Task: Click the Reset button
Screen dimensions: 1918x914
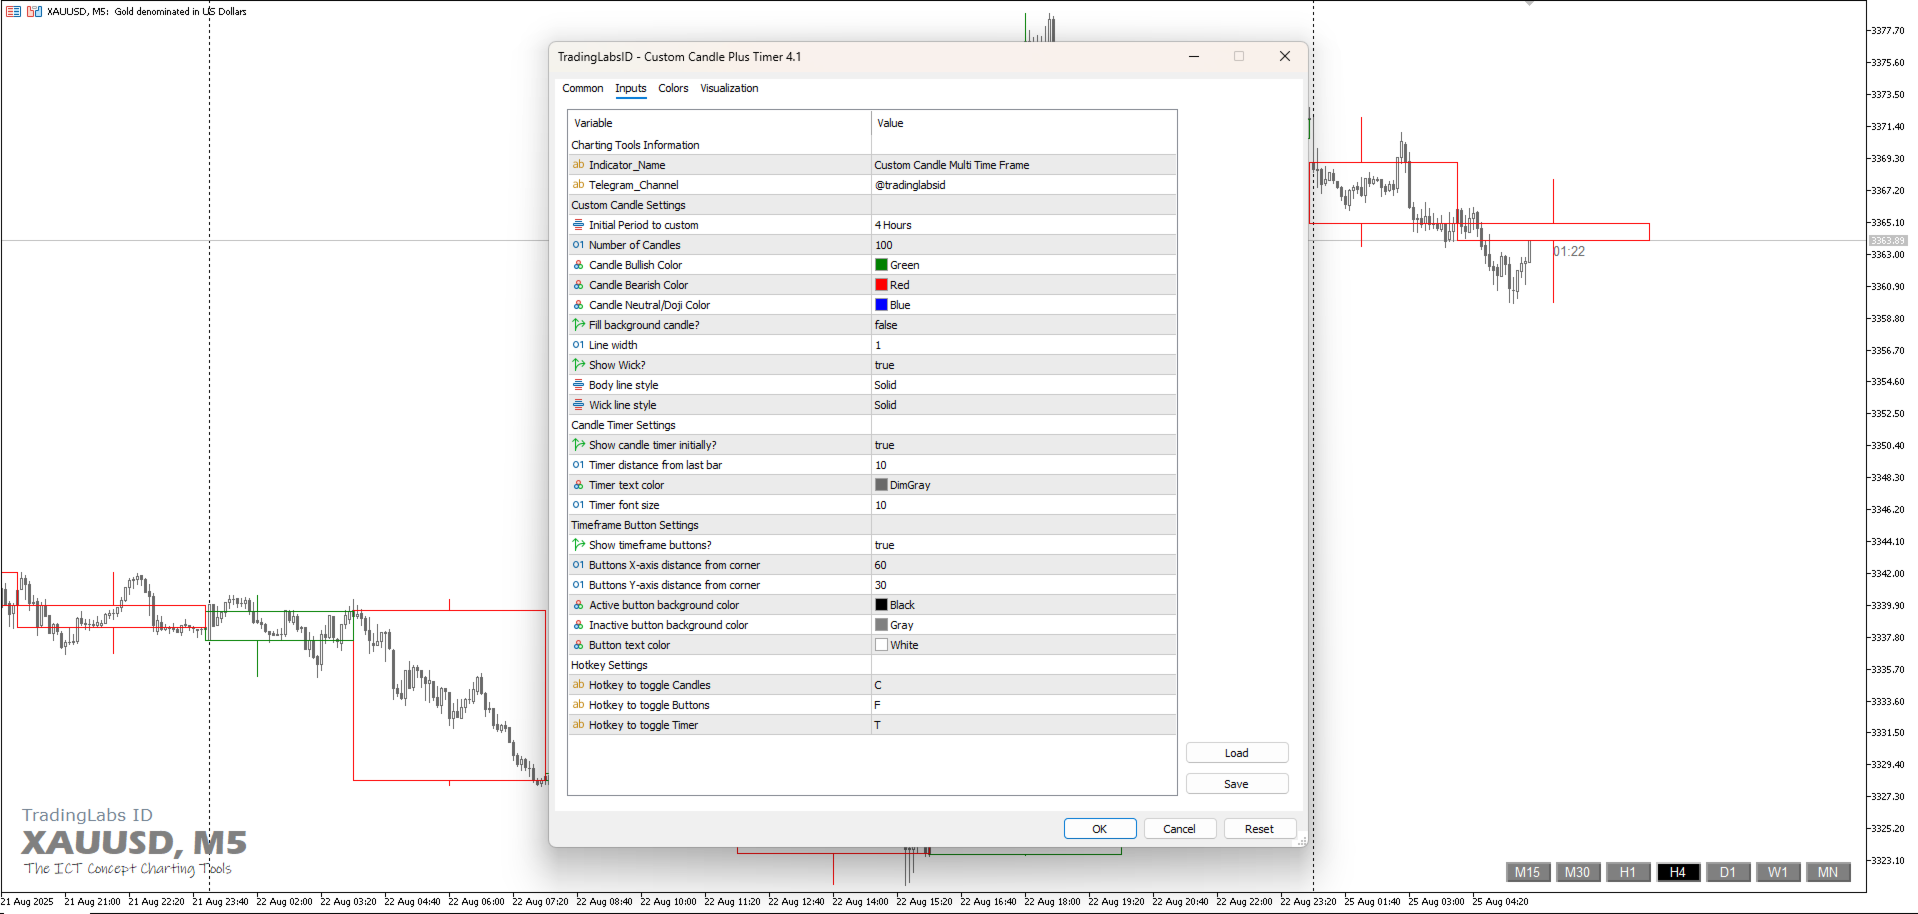Action: coord(1259,829)
